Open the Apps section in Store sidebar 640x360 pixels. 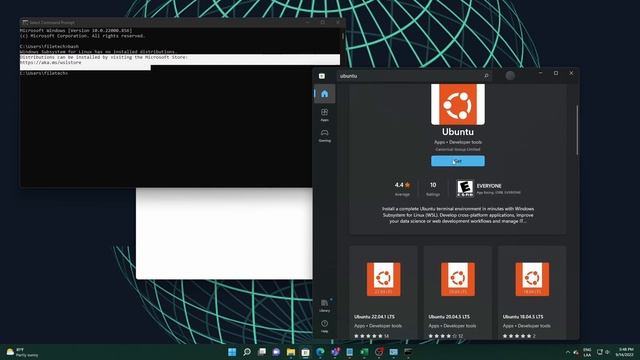click(x=324, y=115)
